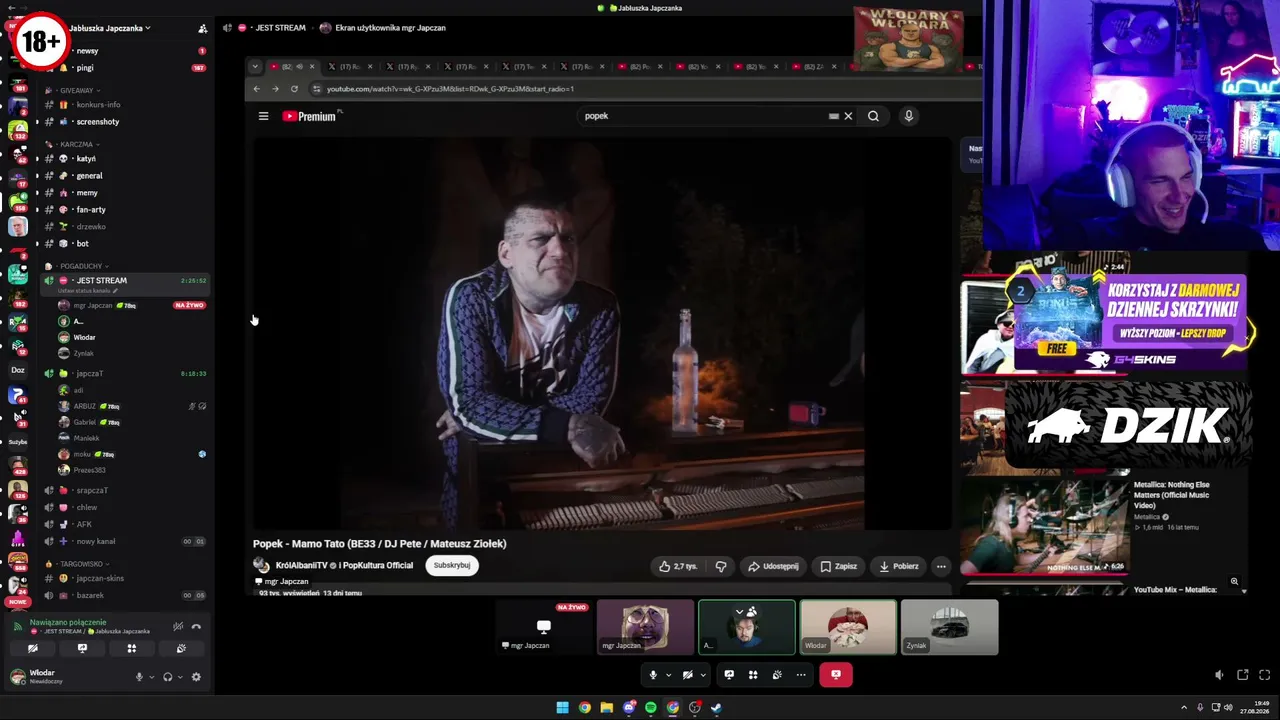Screen dimensions: 1280x720
Task: Open the screenshoty channel
Action: coord(125,122)
